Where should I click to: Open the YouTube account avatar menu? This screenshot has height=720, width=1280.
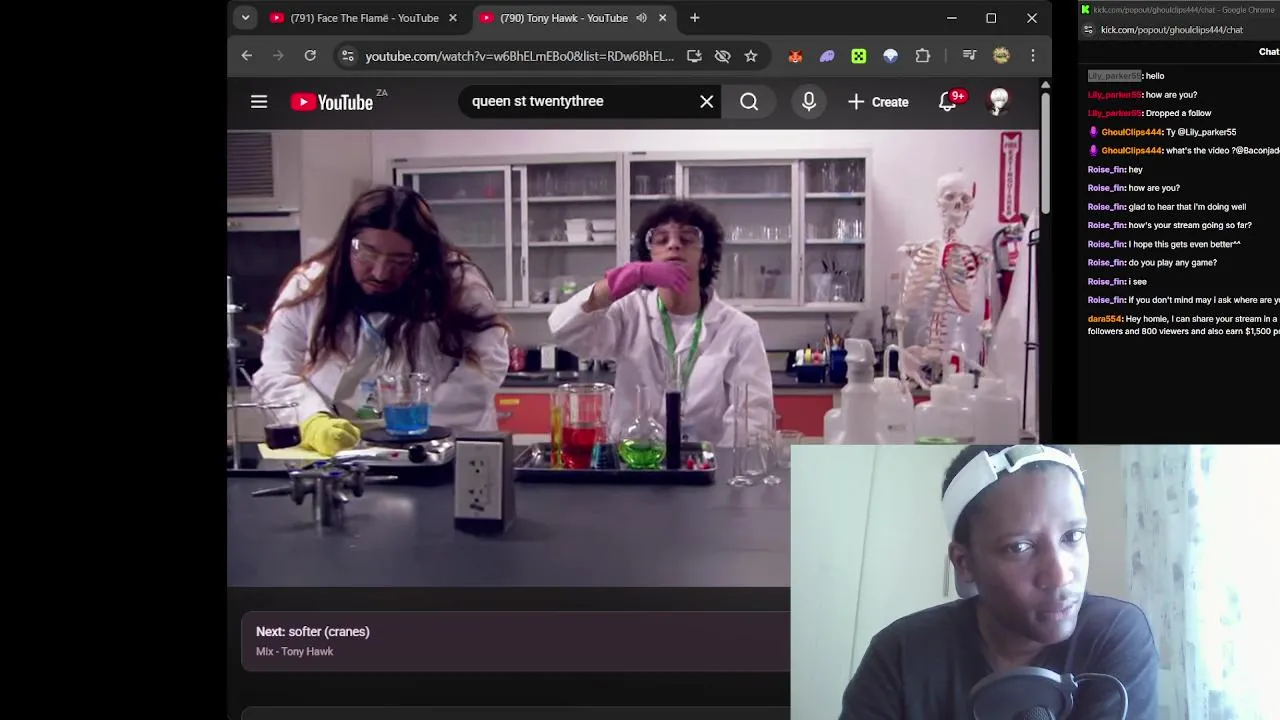click(x=998, y=101)
